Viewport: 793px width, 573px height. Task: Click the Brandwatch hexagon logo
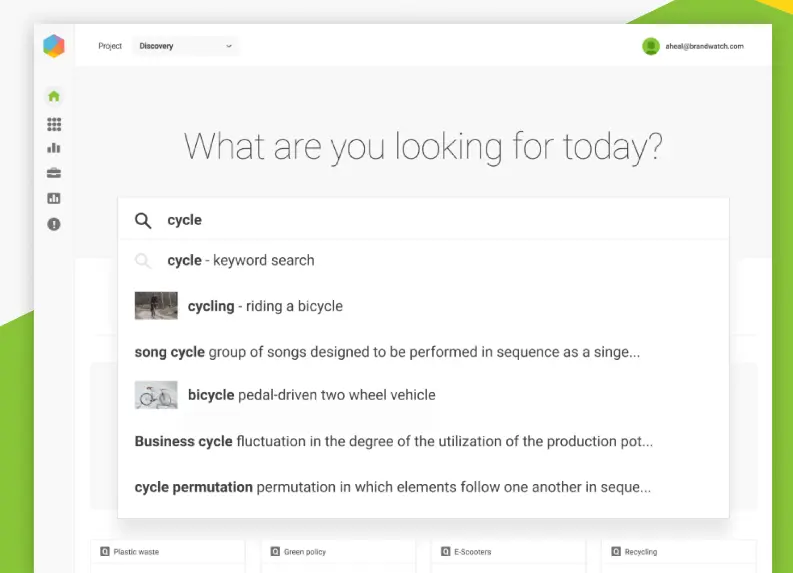click(54, 46)
